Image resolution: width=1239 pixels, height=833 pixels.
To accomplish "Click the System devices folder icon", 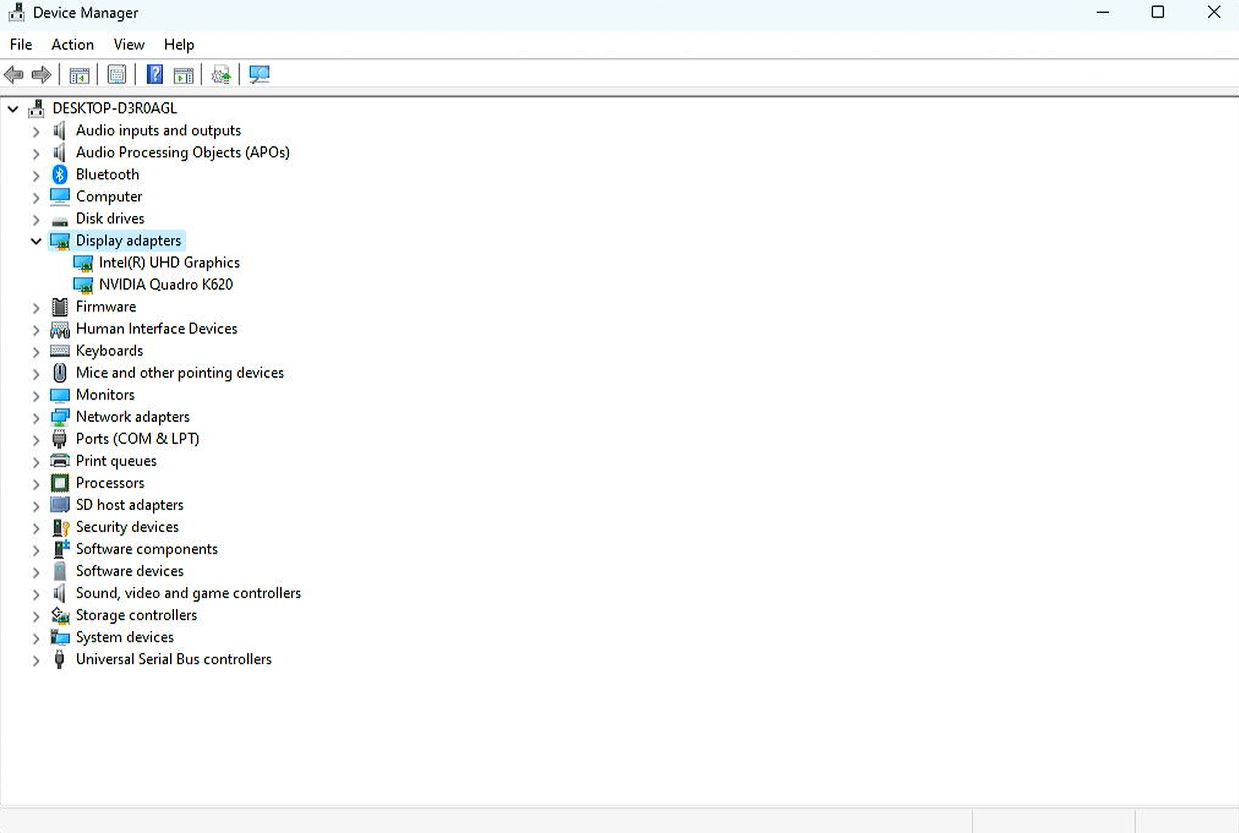I will click(x=60, y=637).
